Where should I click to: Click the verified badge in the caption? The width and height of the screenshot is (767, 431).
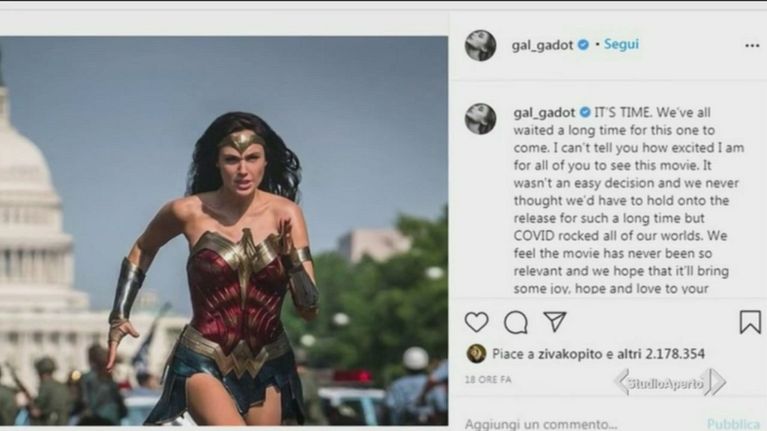coord(585,112)
